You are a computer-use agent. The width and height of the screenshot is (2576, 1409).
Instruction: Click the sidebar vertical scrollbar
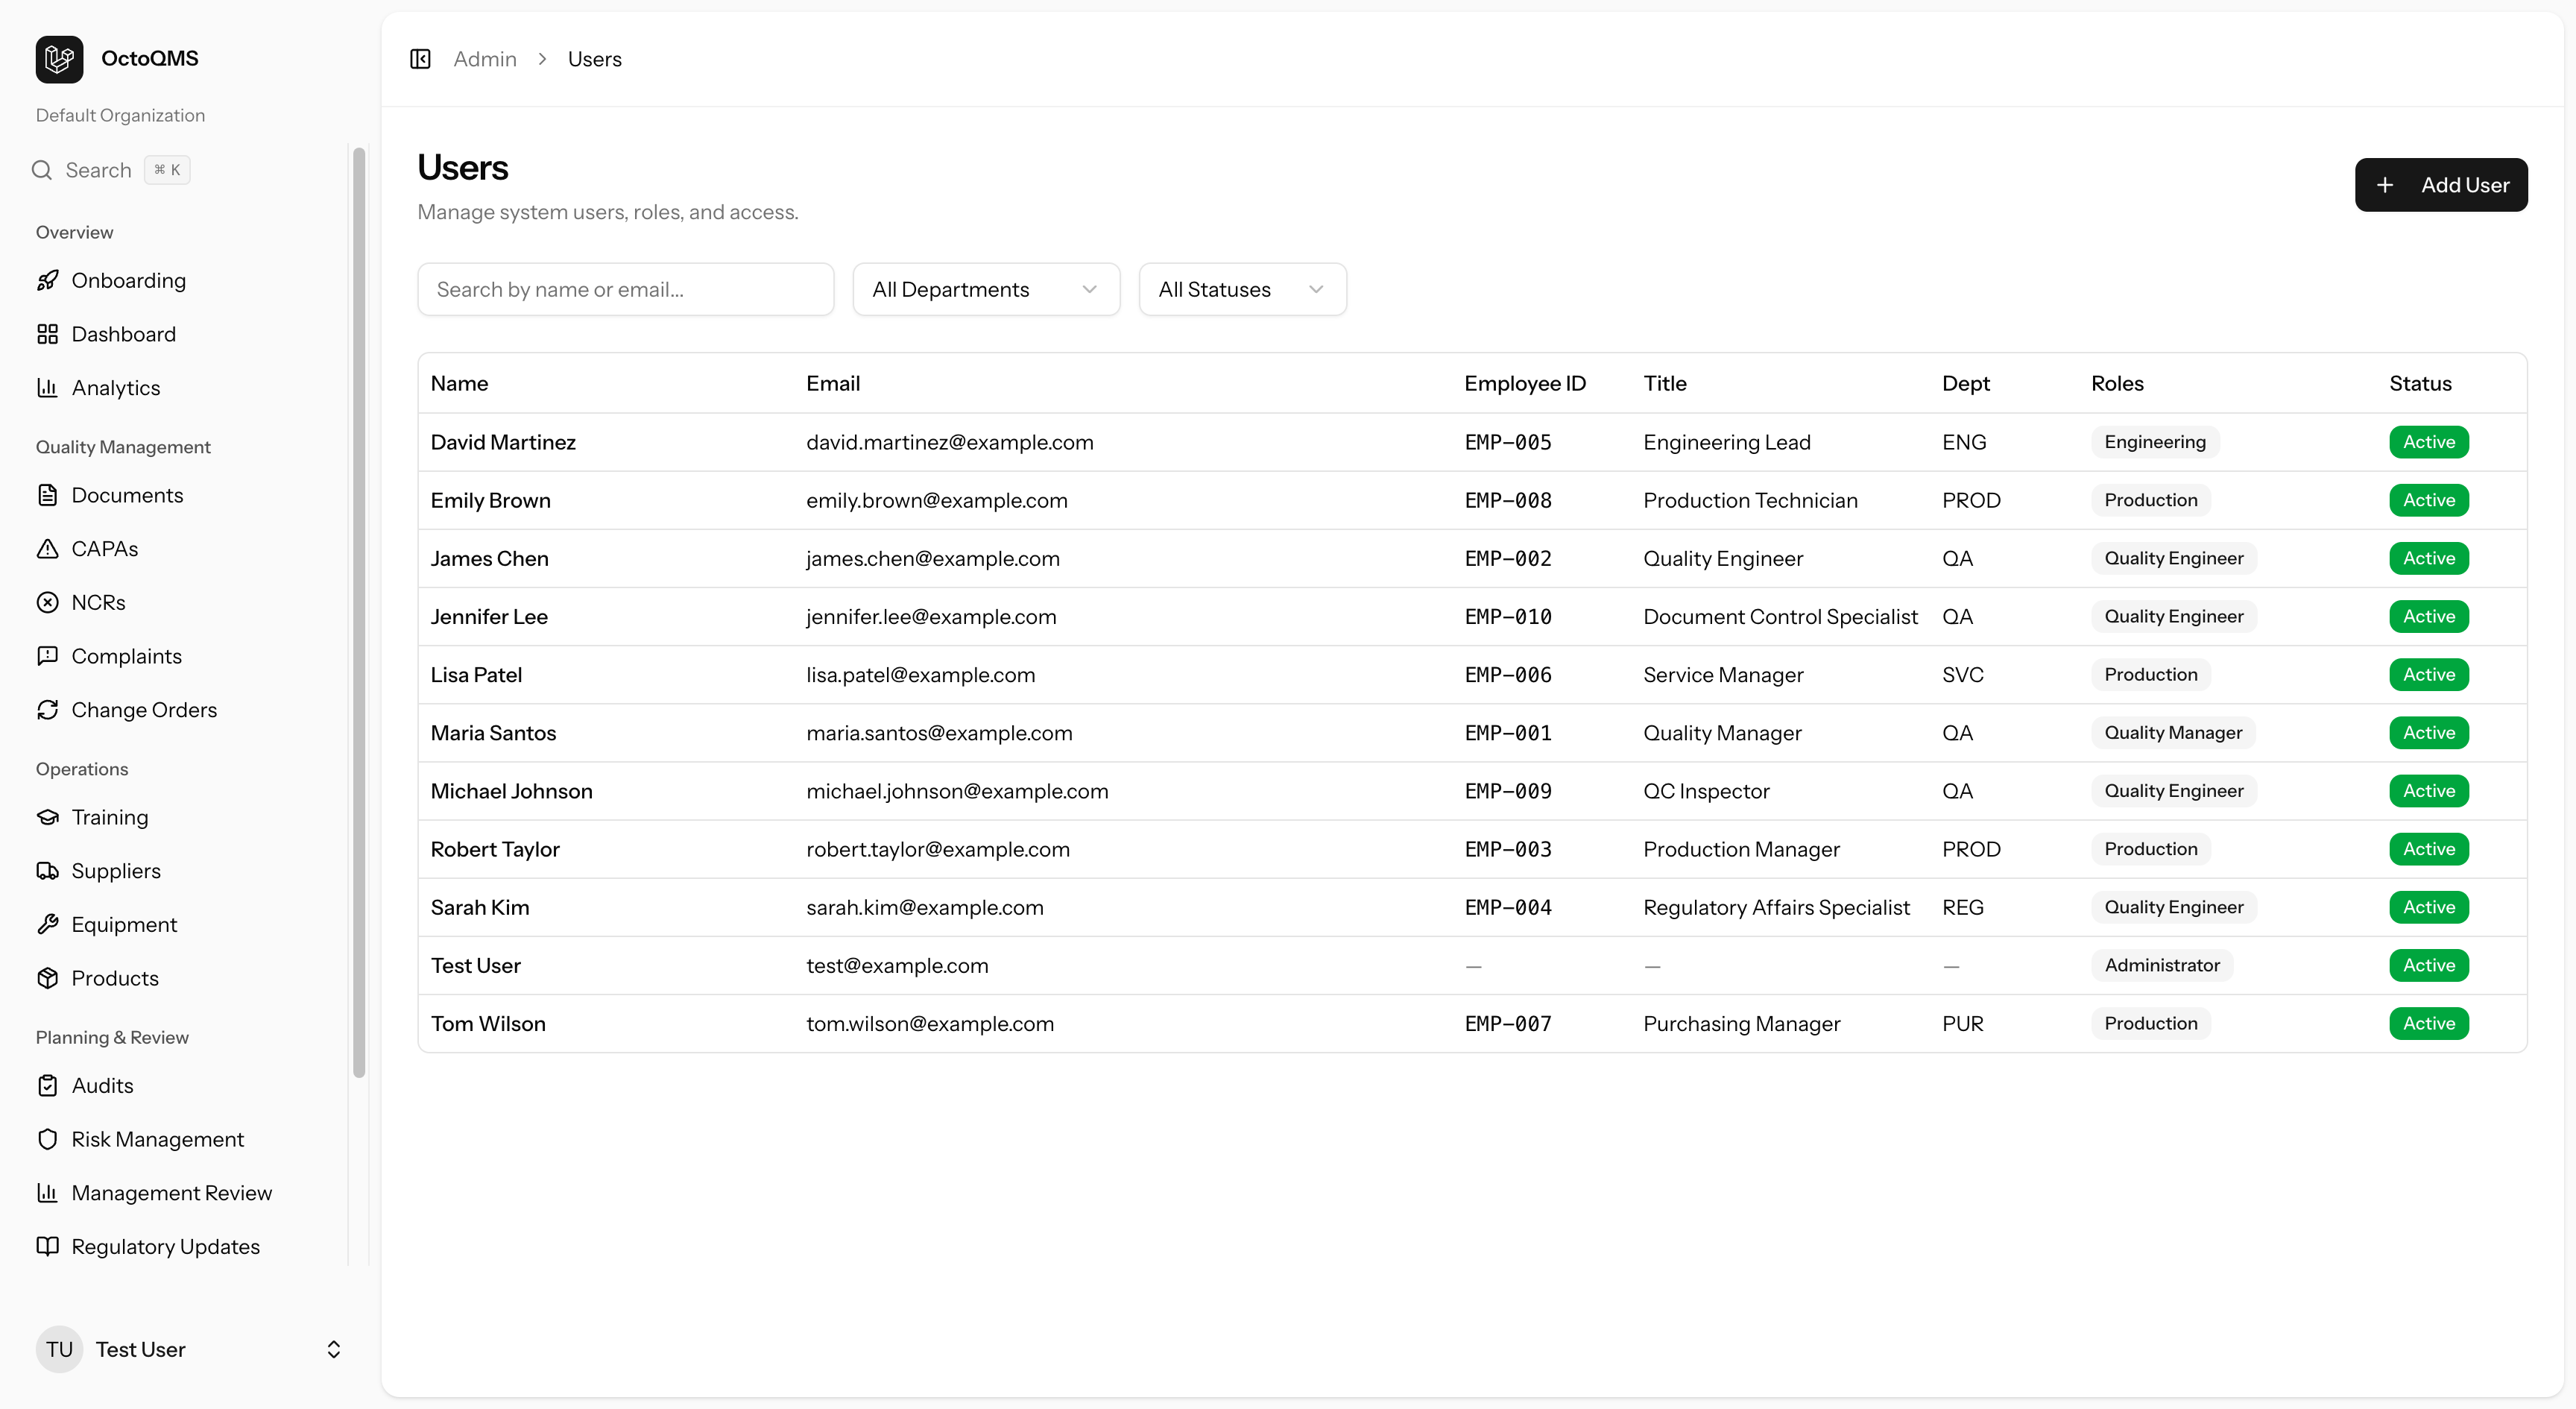(x=359, y=612)
